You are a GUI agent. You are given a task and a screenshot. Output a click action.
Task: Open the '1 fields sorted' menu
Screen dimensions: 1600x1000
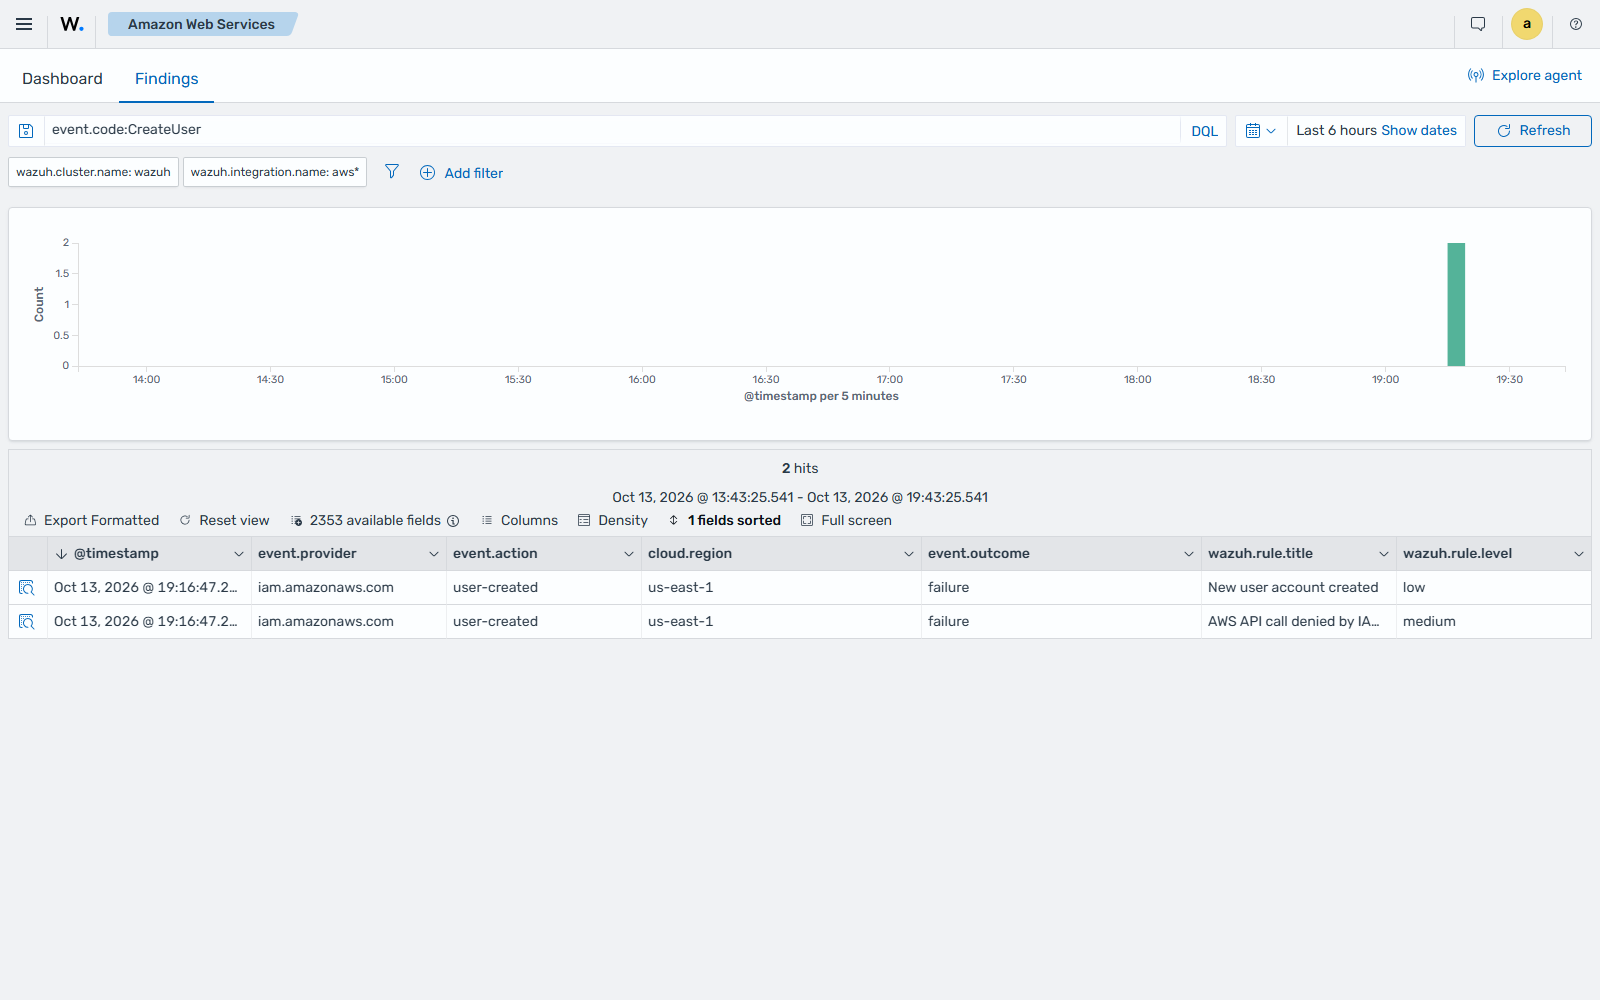tap(725, 521)
